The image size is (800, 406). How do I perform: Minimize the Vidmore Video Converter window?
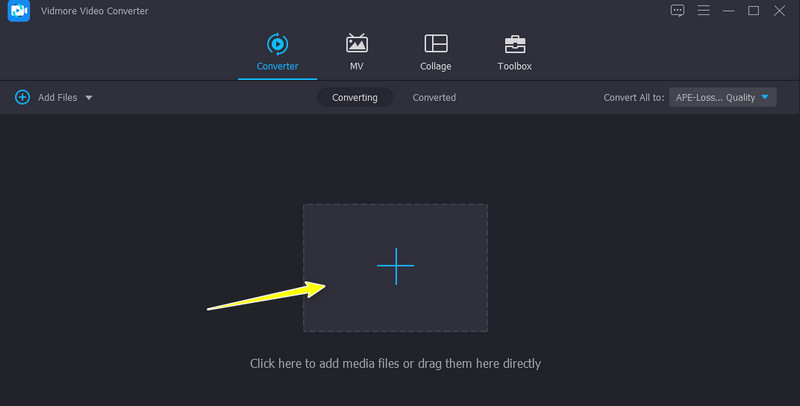point(729,11)
